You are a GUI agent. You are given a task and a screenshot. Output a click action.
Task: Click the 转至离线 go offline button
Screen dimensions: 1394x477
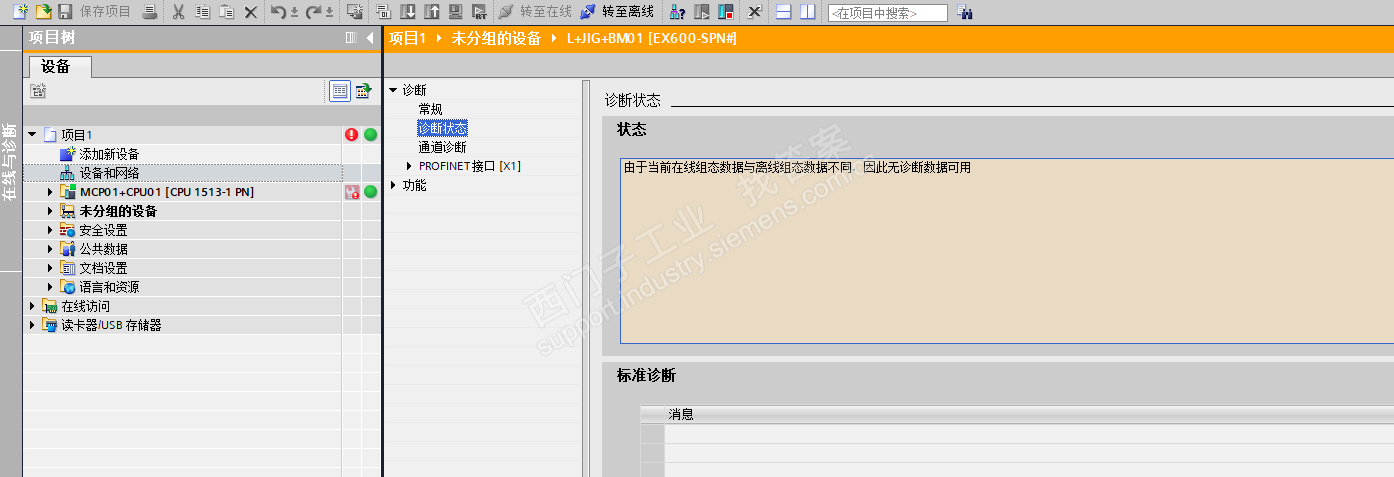tap(617, 12)
